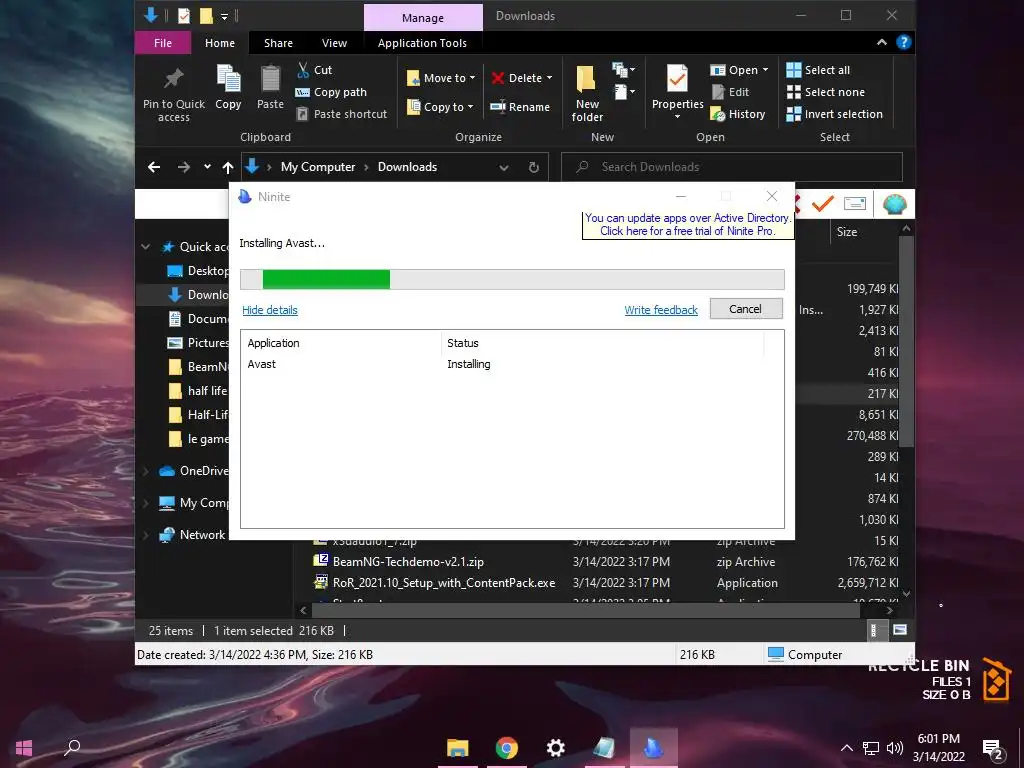This screenshot has height=768, width=1024.
Task: Click Write feedback link in Ninite
Action: pyautogui.click(x=661, y=310)
